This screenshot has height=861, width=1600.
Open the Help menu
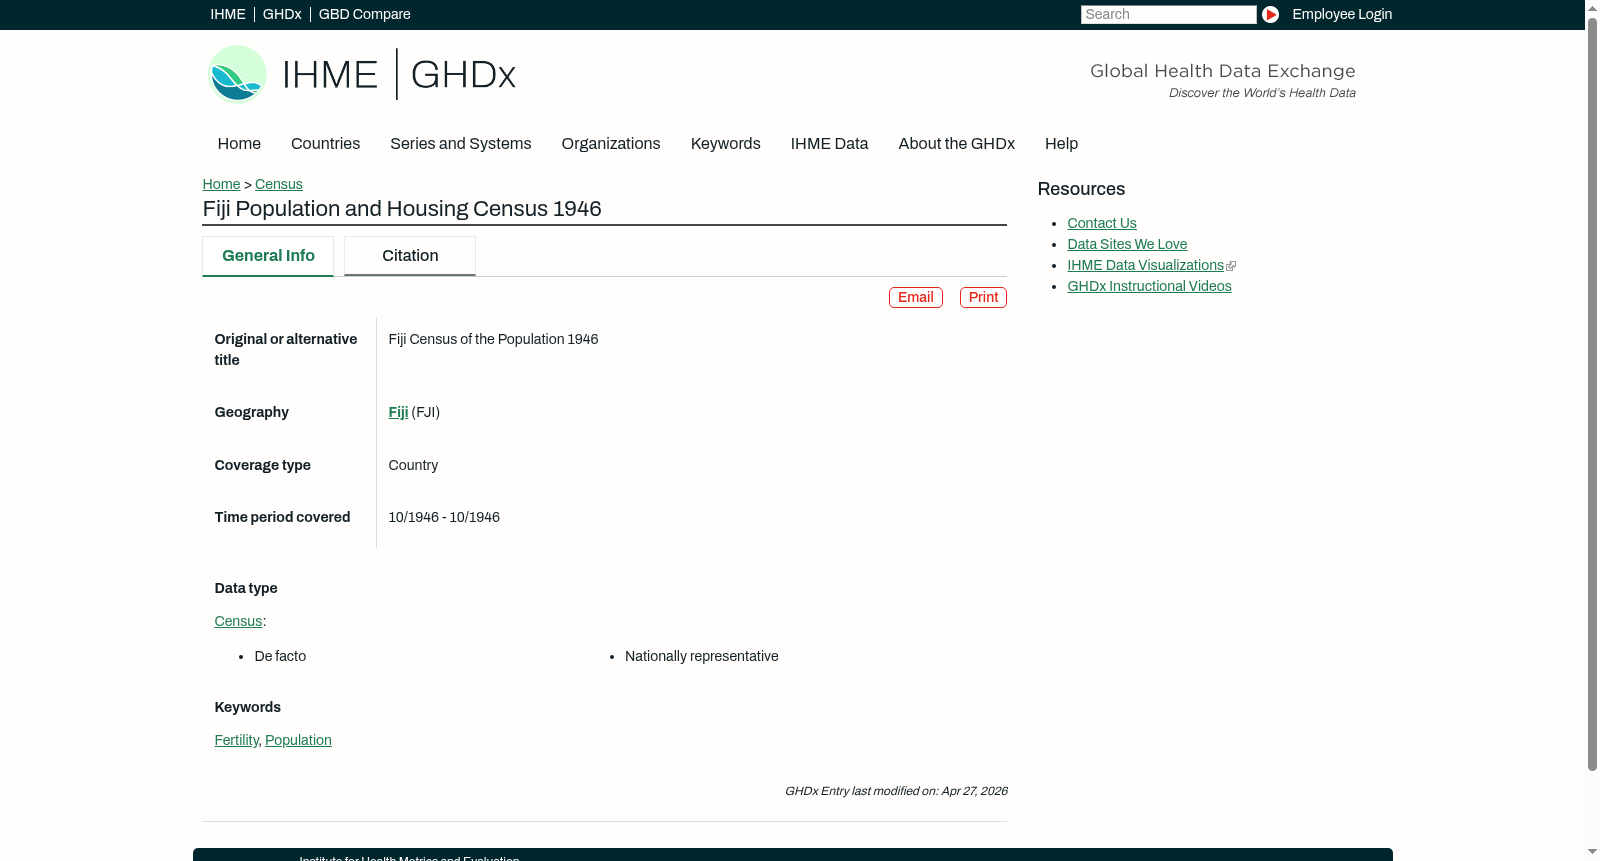point(1061,144)
